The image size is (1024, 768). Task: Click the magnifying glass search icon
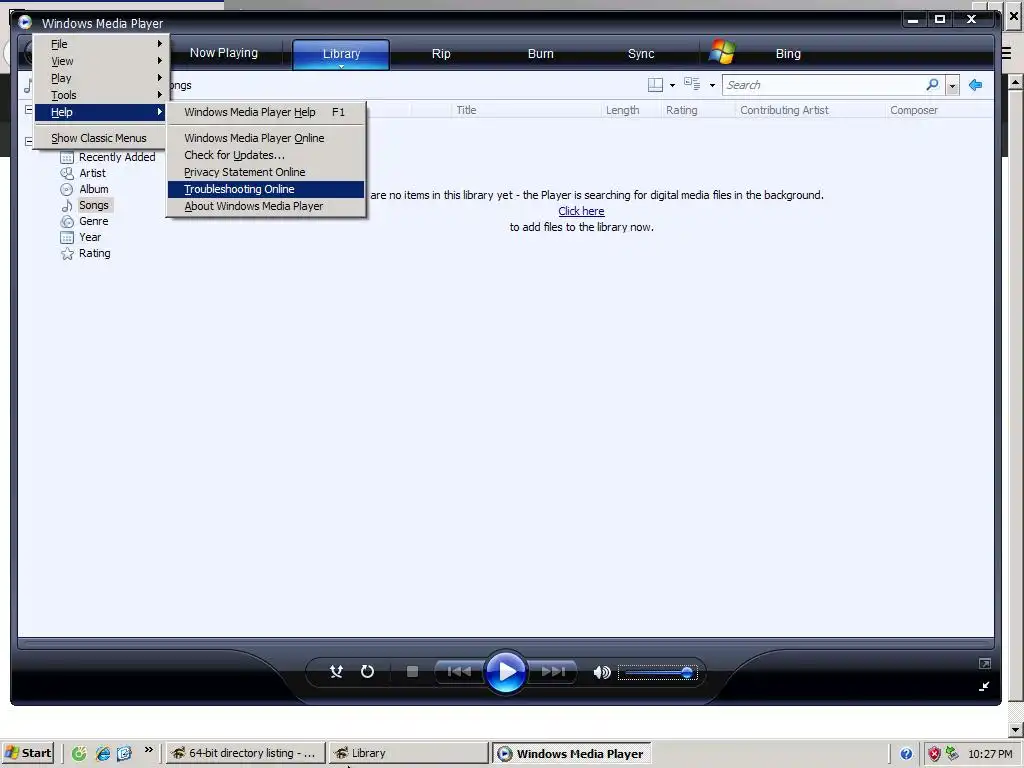coord(933,84)
